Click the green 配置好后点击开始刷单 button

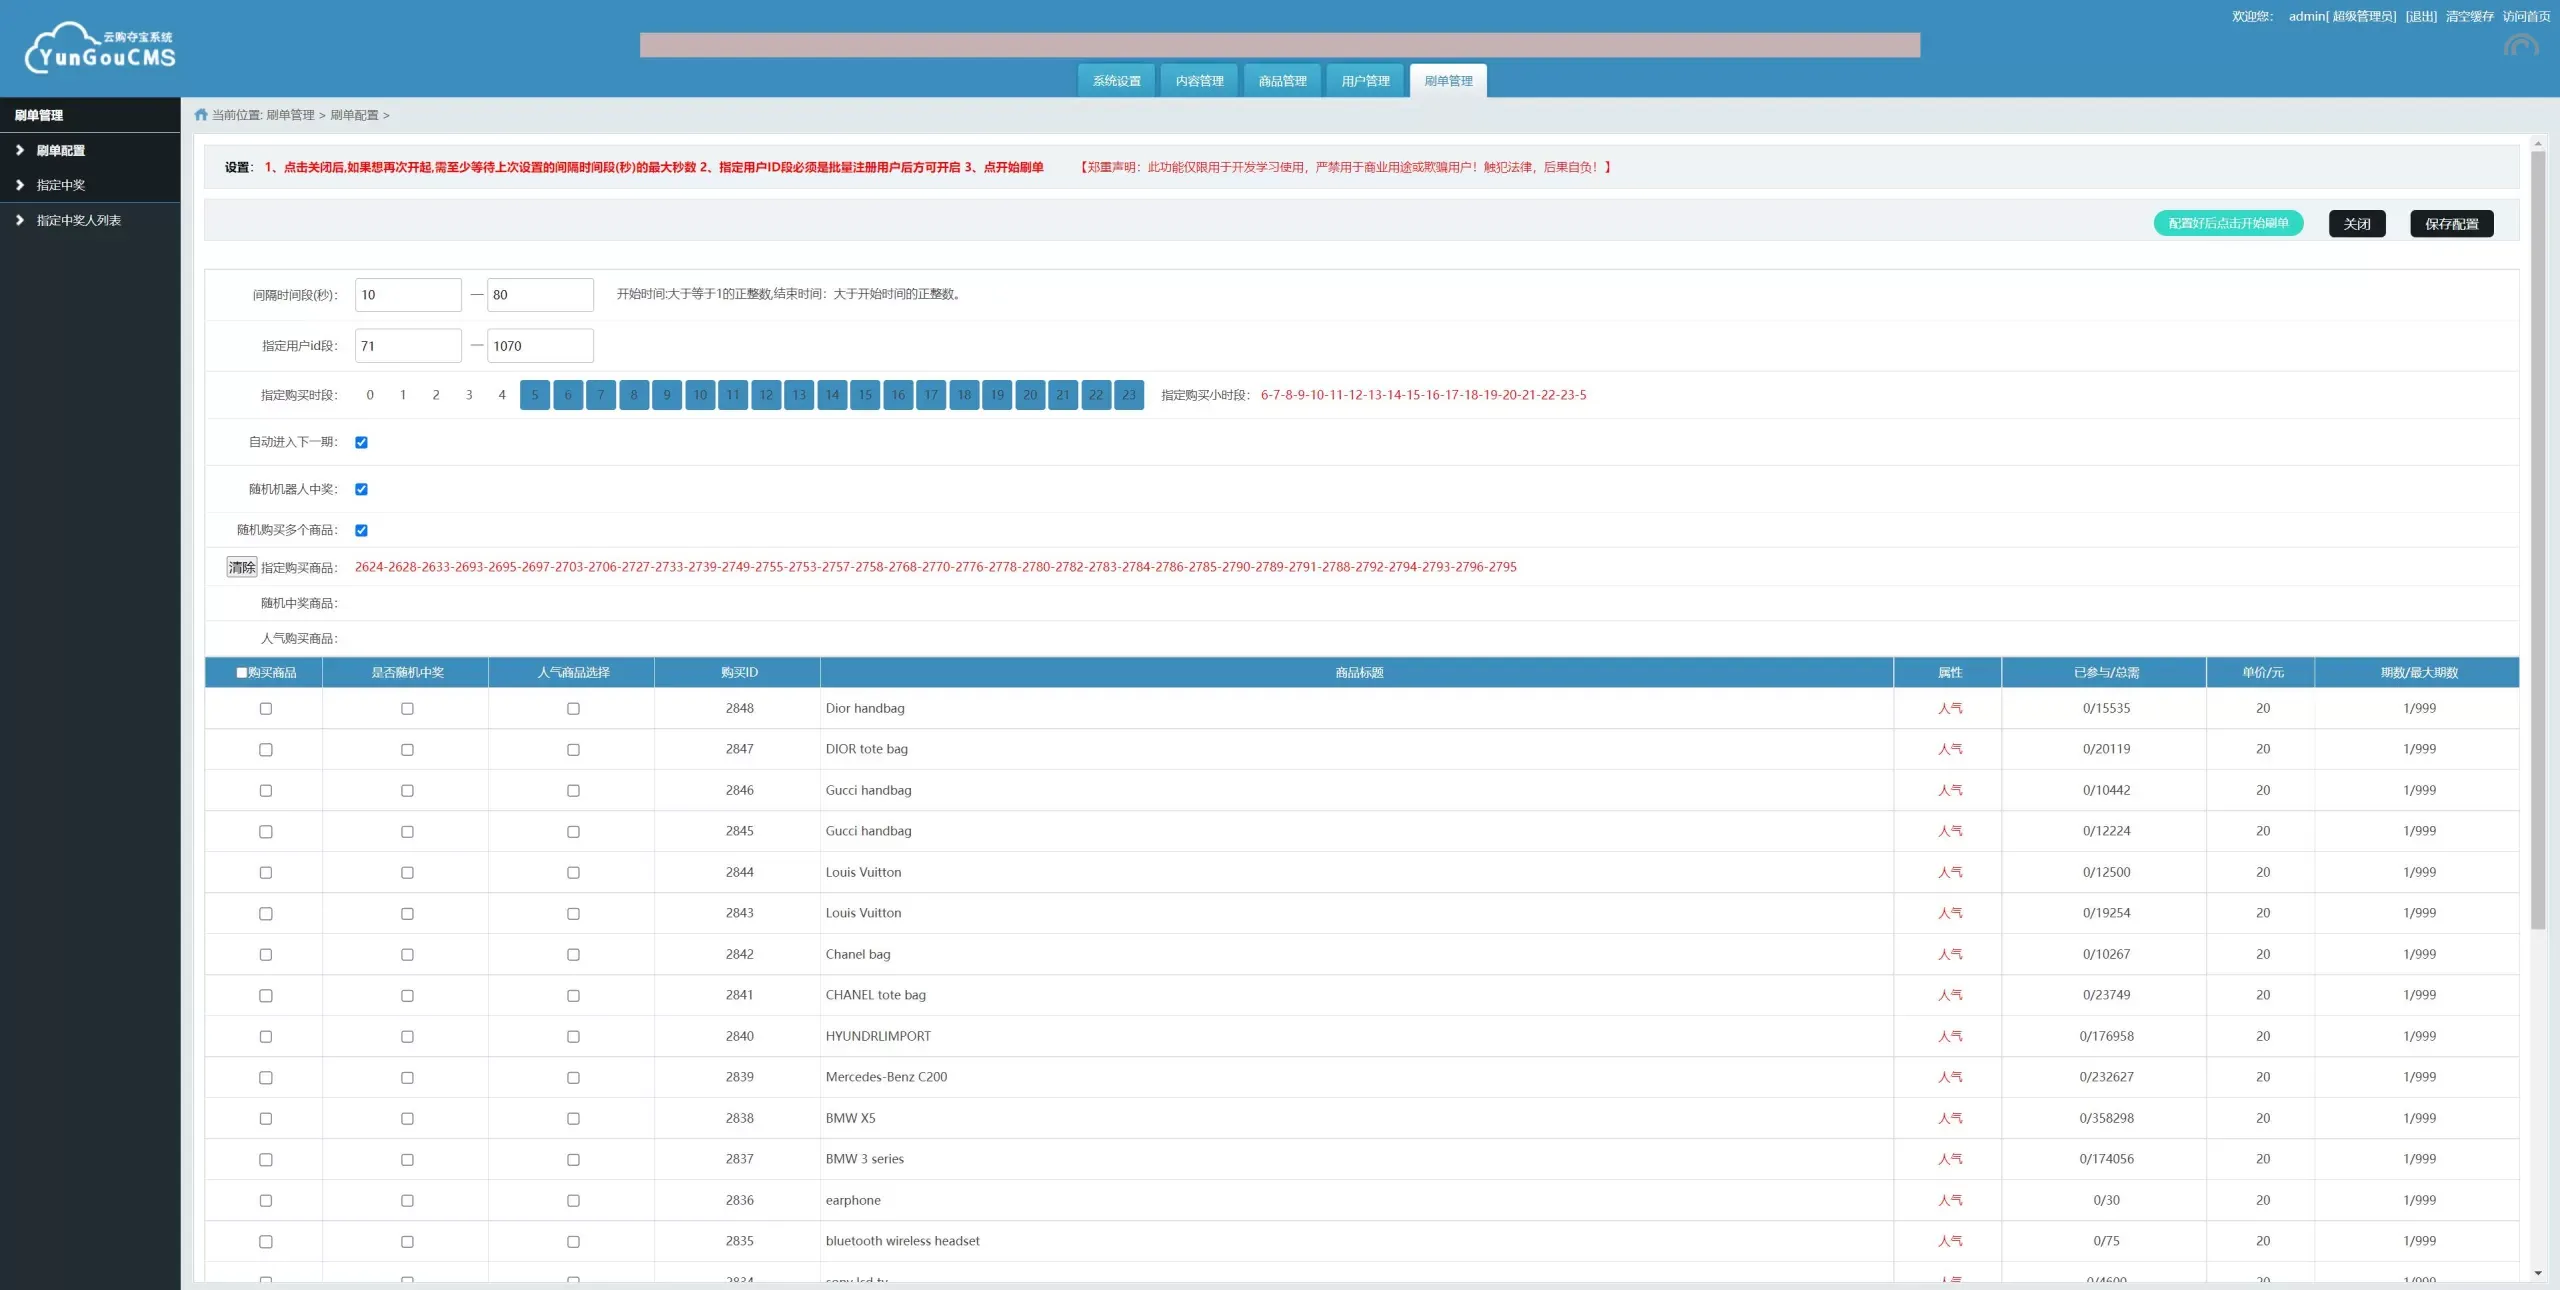click(x=2227, y=223)
